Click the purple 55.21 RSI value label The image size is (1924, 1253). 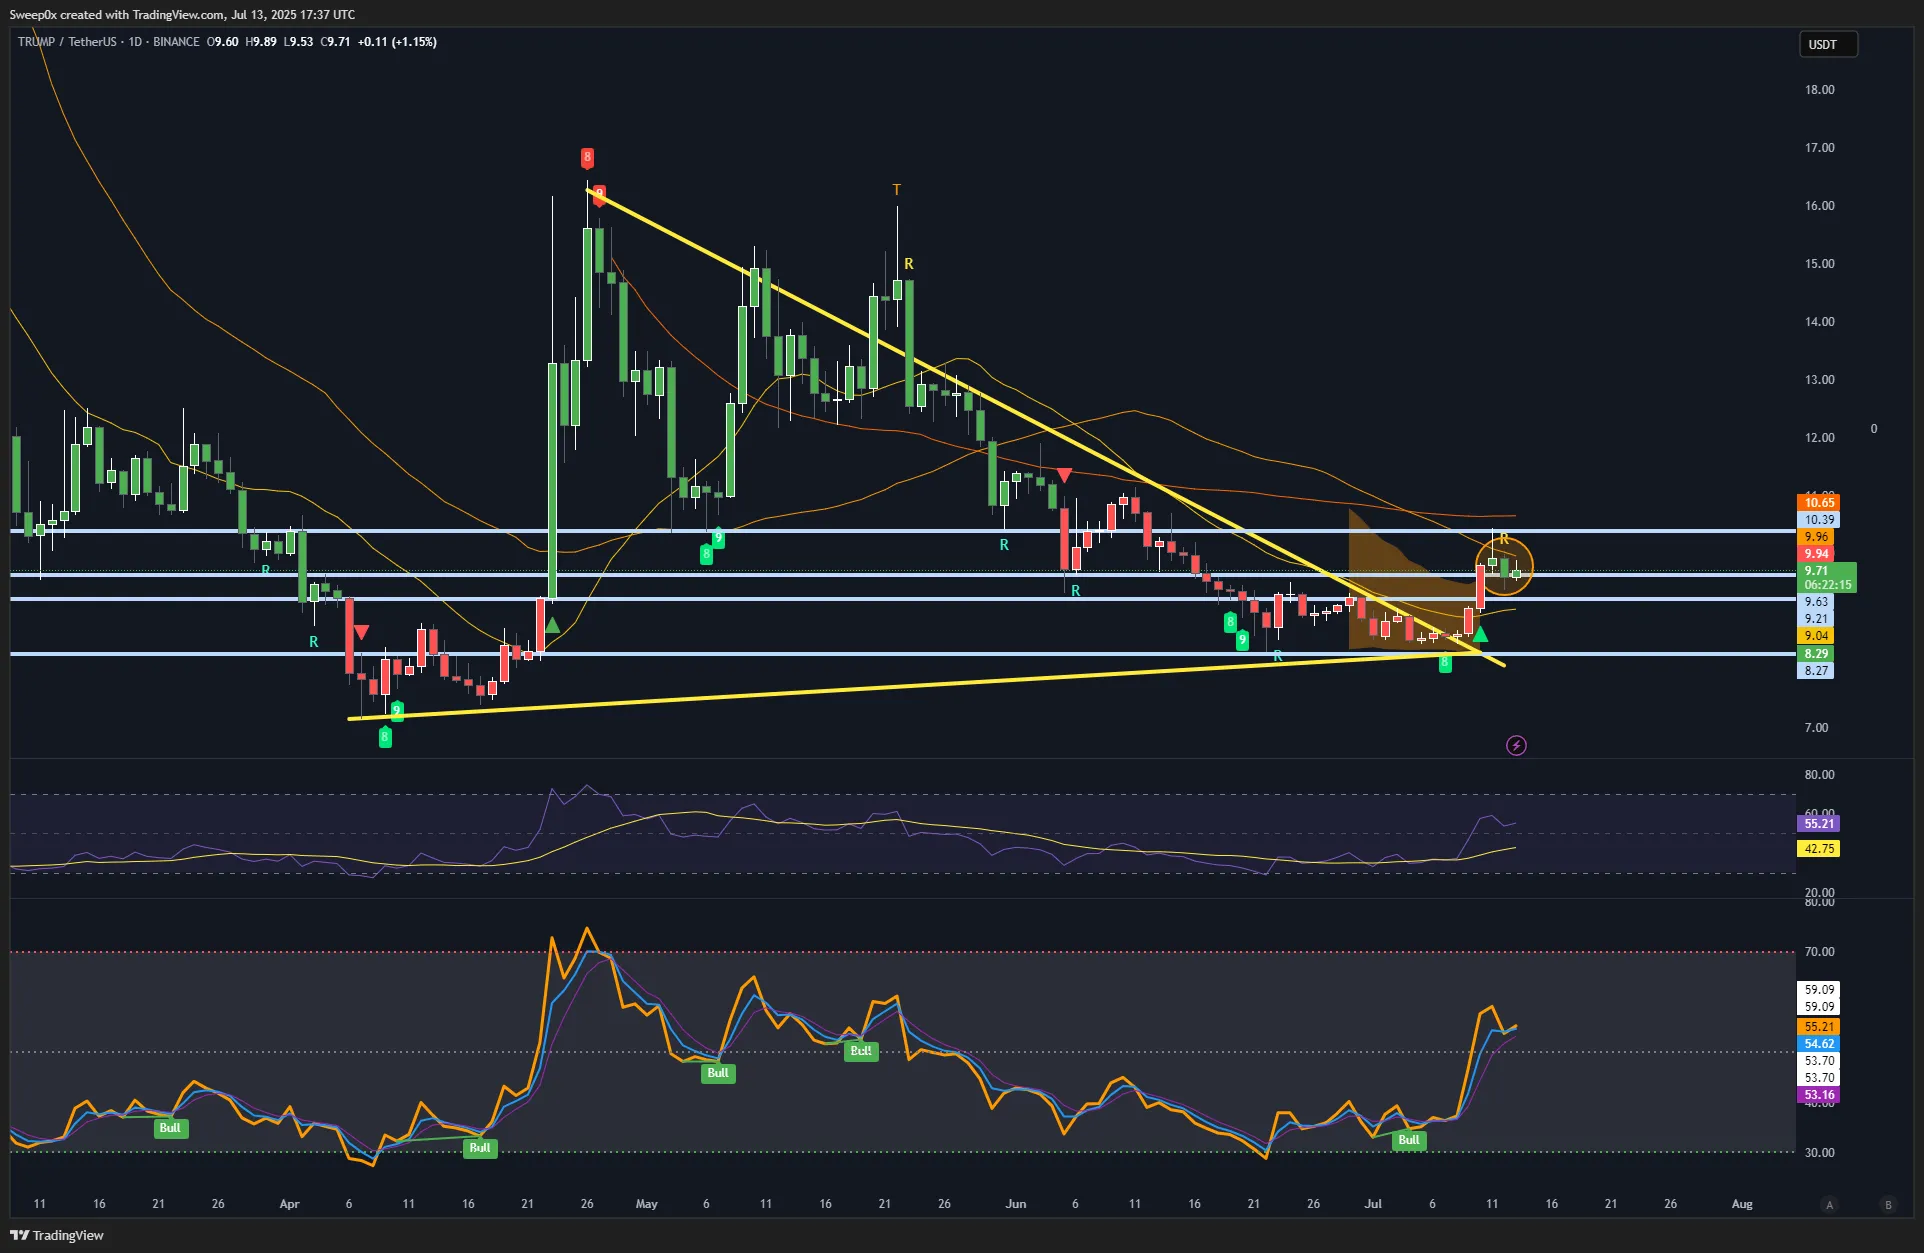click(1819, 824)
